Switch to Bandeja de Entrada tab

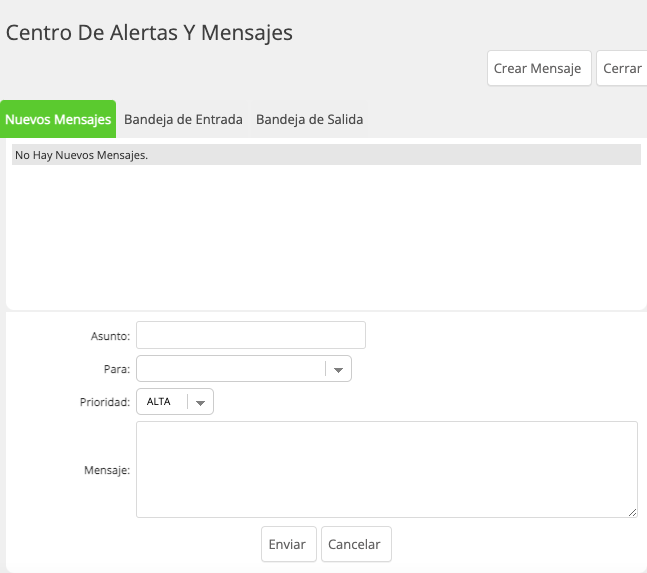[x=183, y=119]
